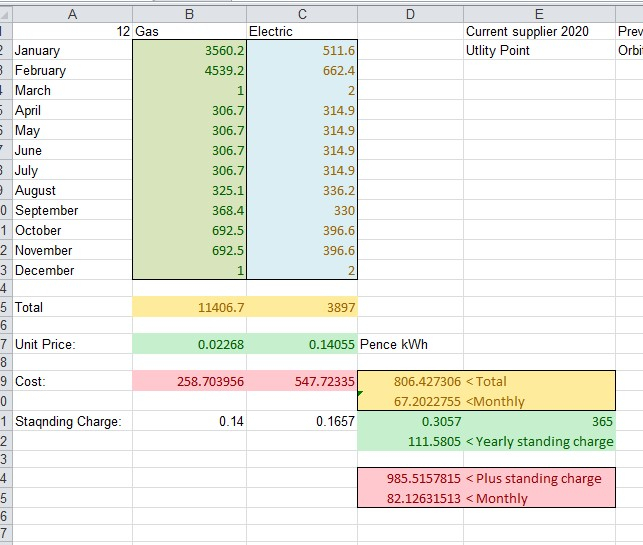
Task: Click the January gas value 3560.2
Action: click(188, 50)
